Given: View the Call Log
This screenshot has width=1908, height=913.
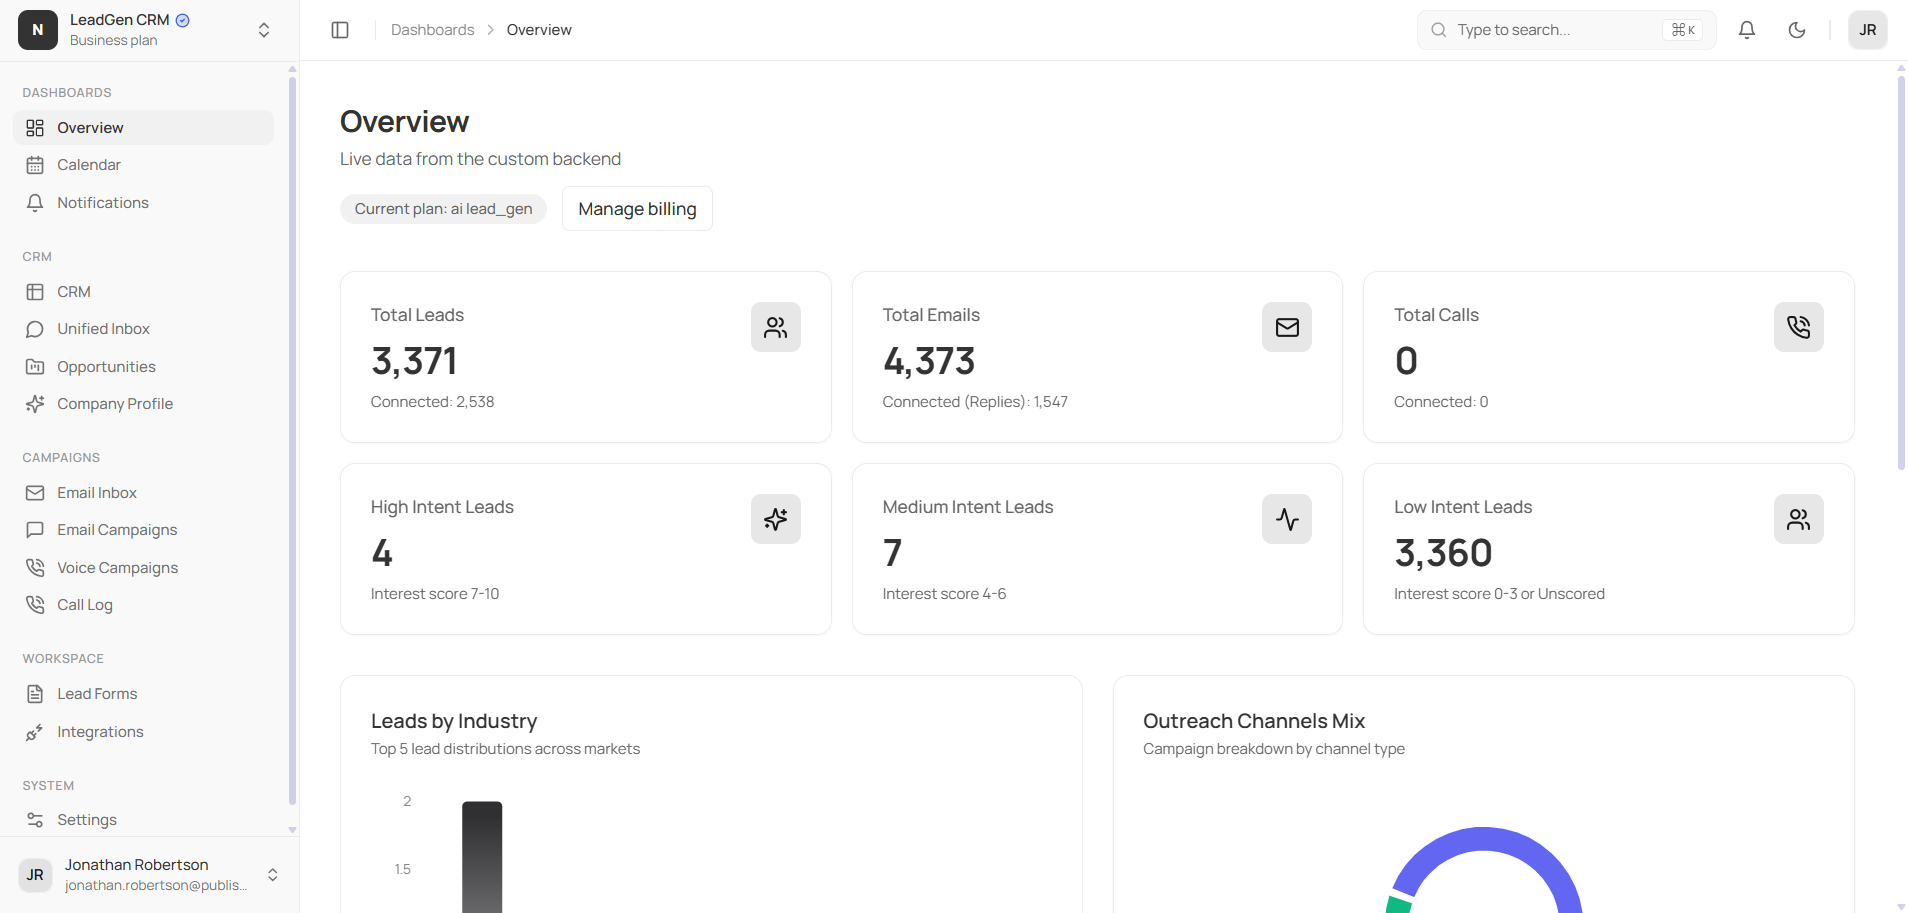Looking at the screenshot, I should coord(143,605).
